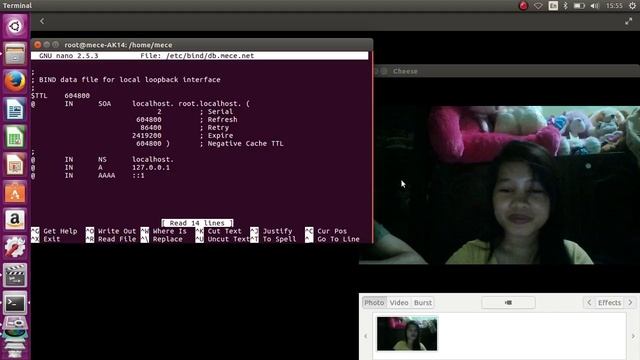Screen dimensions: 640x360
Task: Switch Cheese to Photo mode
Action: click(374, 302)
